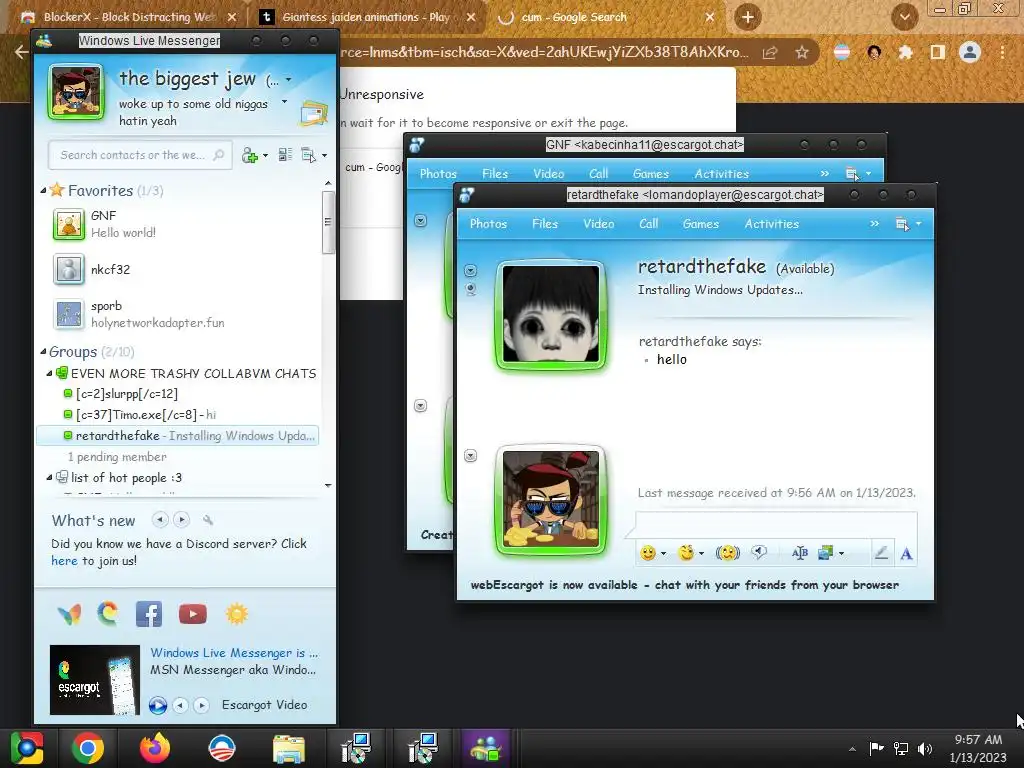The width and height of the screenshot is (1024, 768).
Task: Choose the wink icon in chat
Action: (x=686, y=553)
